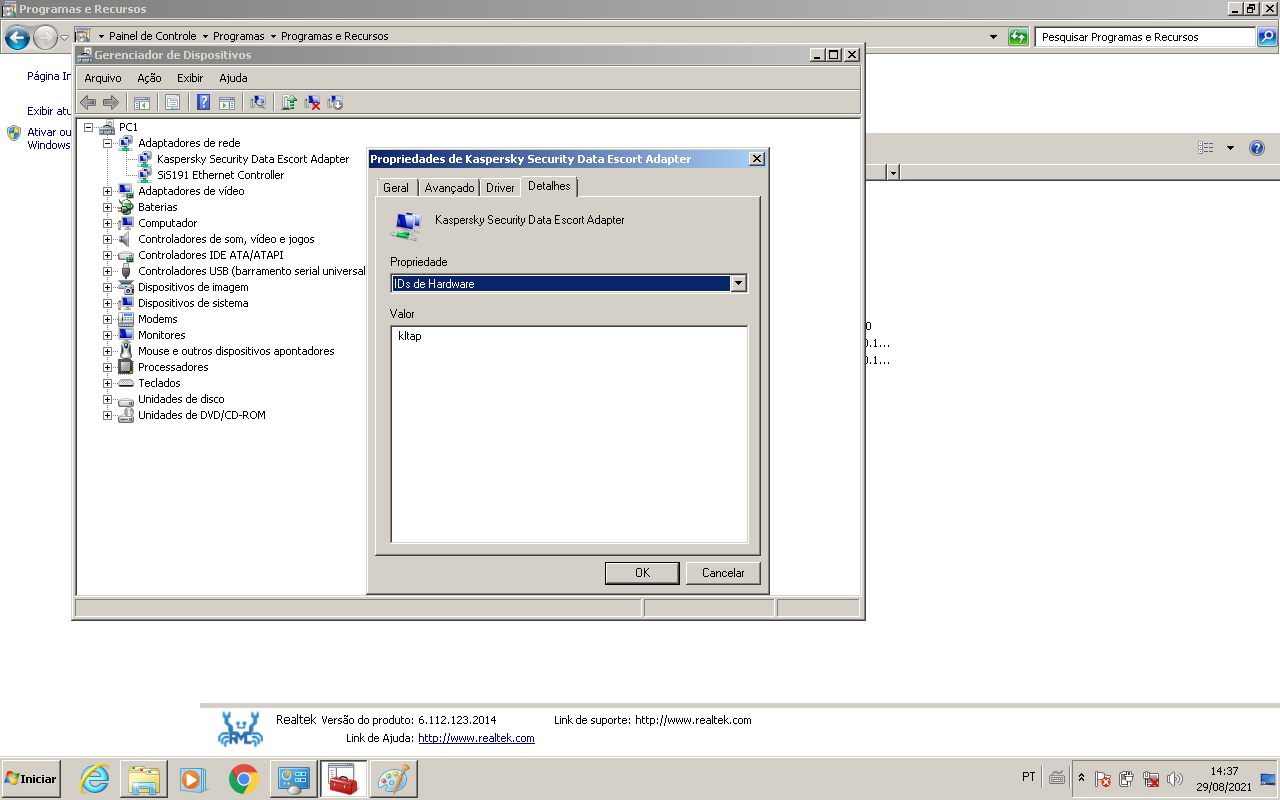The width and height of the screenshot is (1280, 800).
Task: Switch to the Geral tab
Action: pos(396,188)
